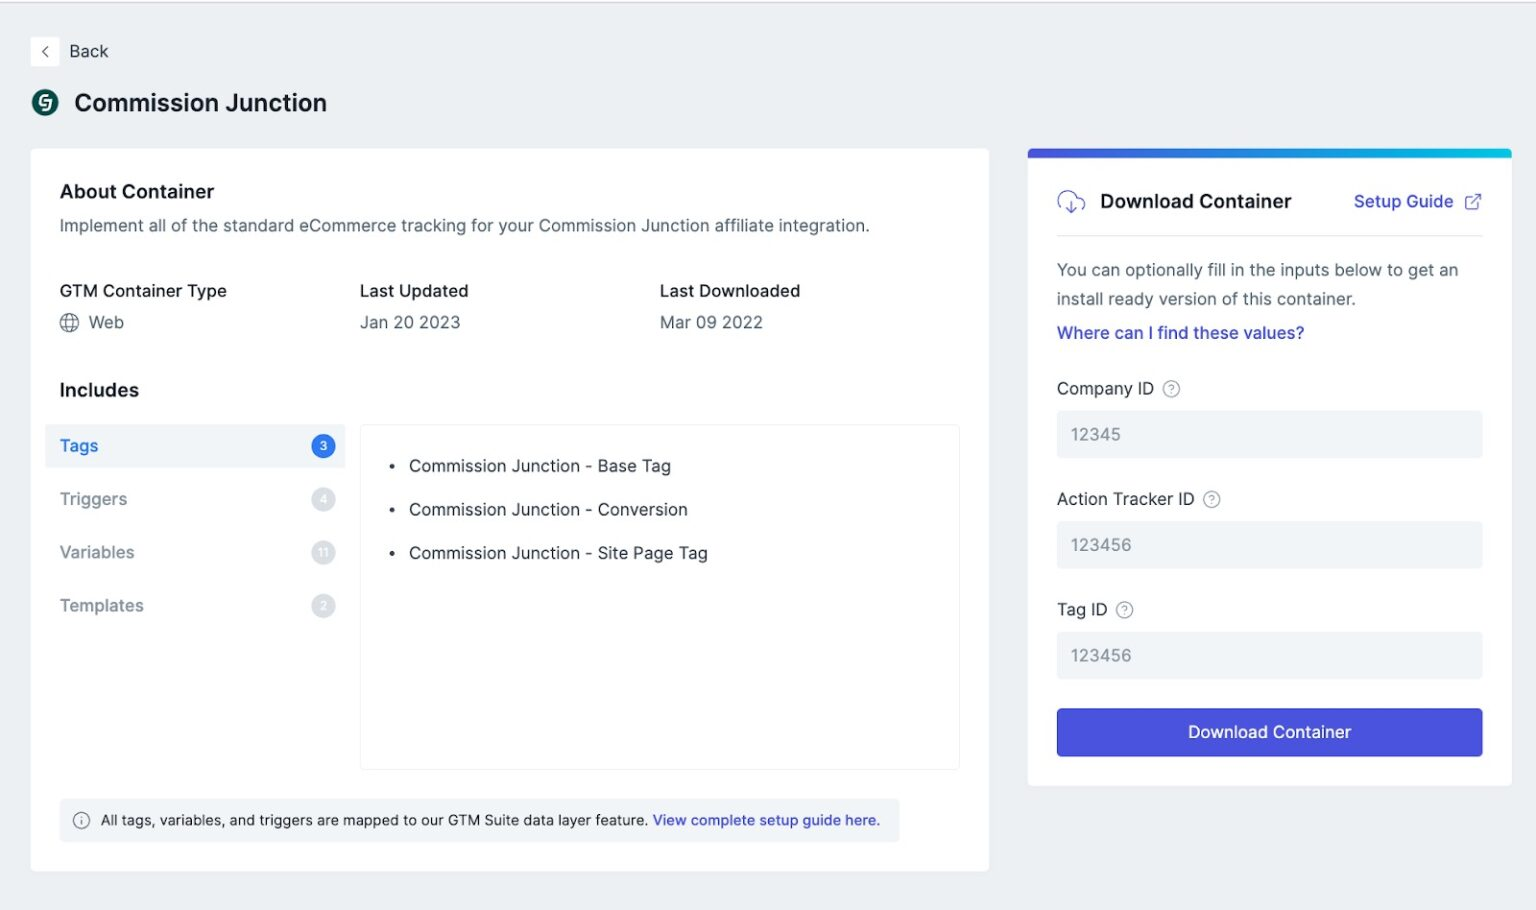Screen dimensions: 1536x910
Task: Click the Variables count badge
Action: pos(323,552)
